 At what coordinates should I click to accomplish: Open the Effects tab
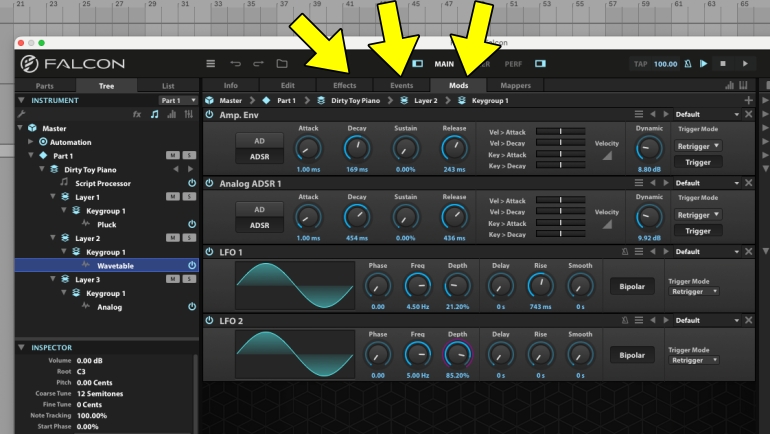[345, 85]
